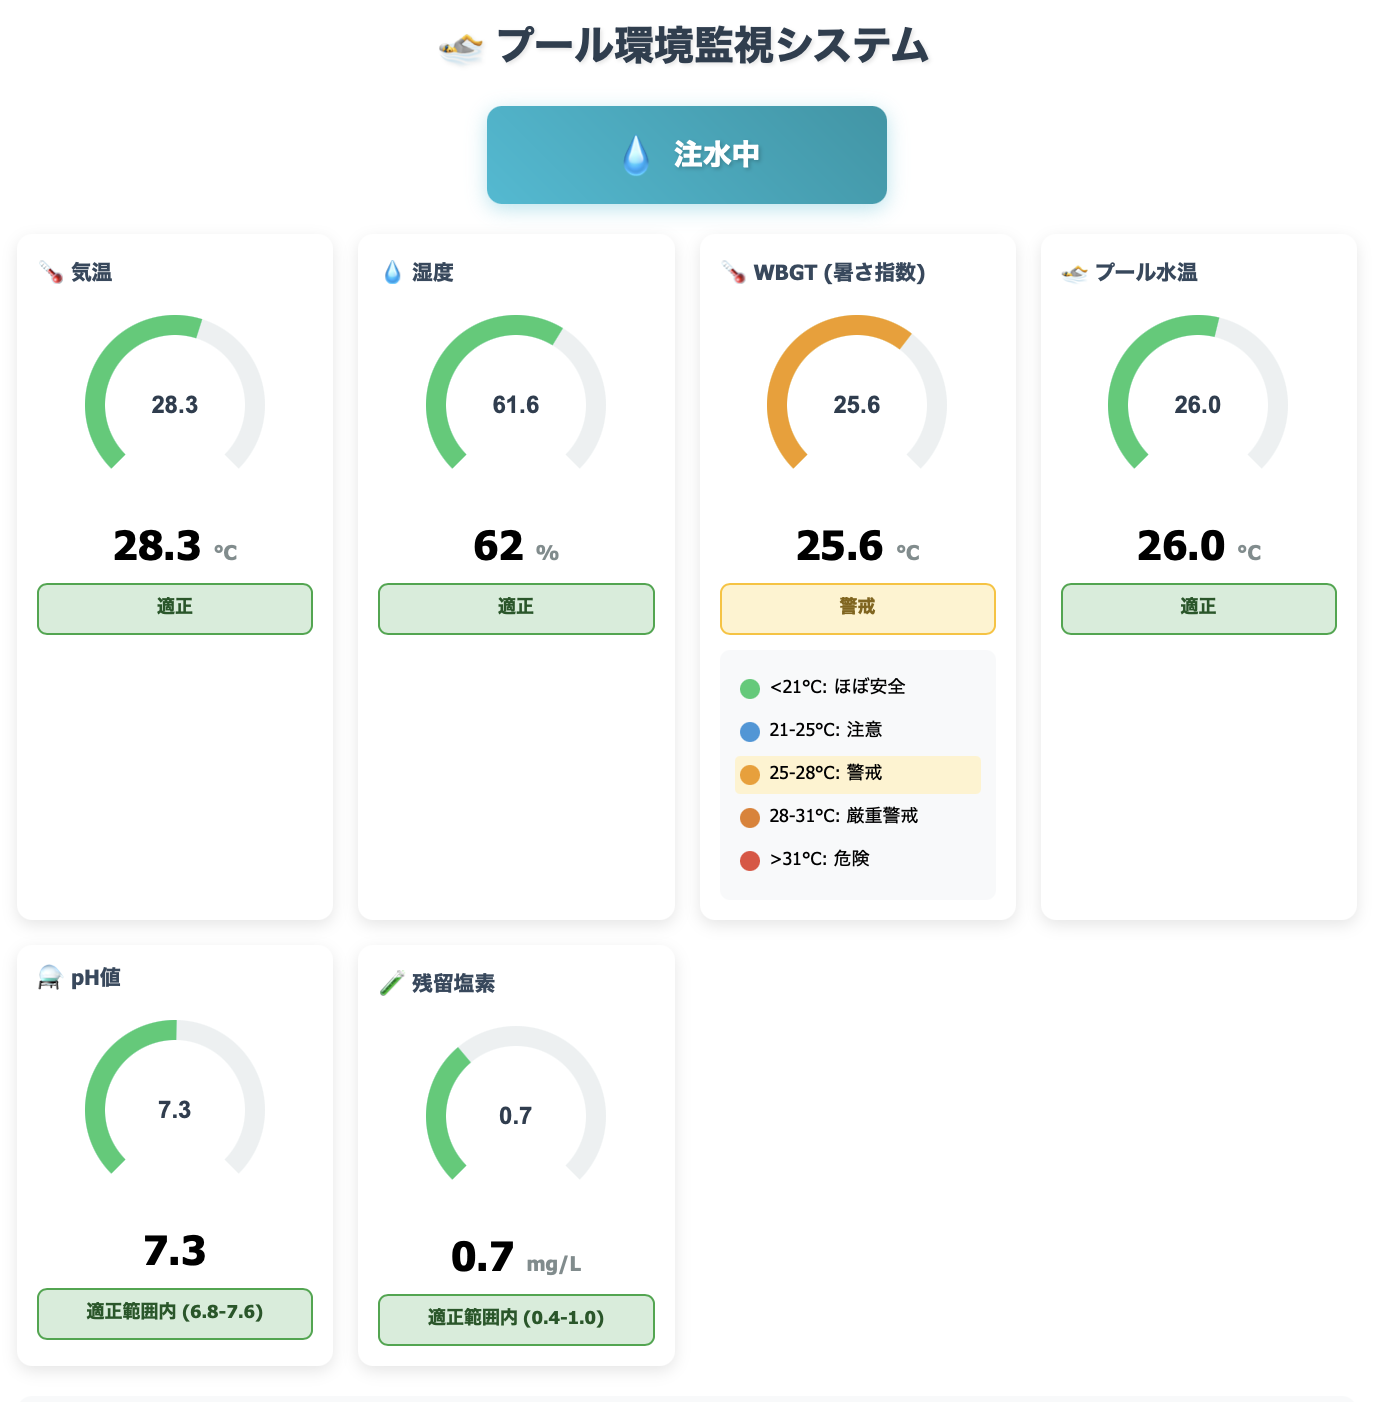Click the 警戒 status badge under WBGT
Viewport: 1374px width, 1402px height.
[857, 608]
